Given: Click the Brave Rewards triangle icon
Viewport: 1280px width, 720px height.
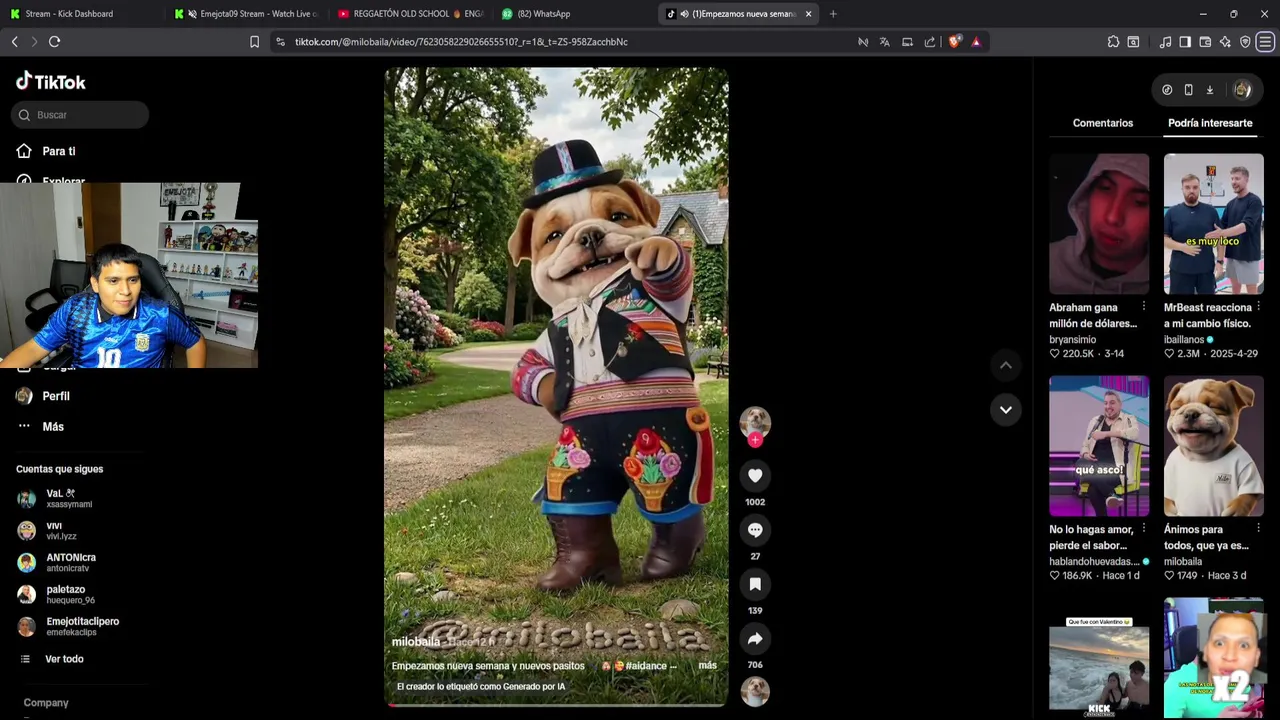Looking at the screenshot, I should coord(976,42).
